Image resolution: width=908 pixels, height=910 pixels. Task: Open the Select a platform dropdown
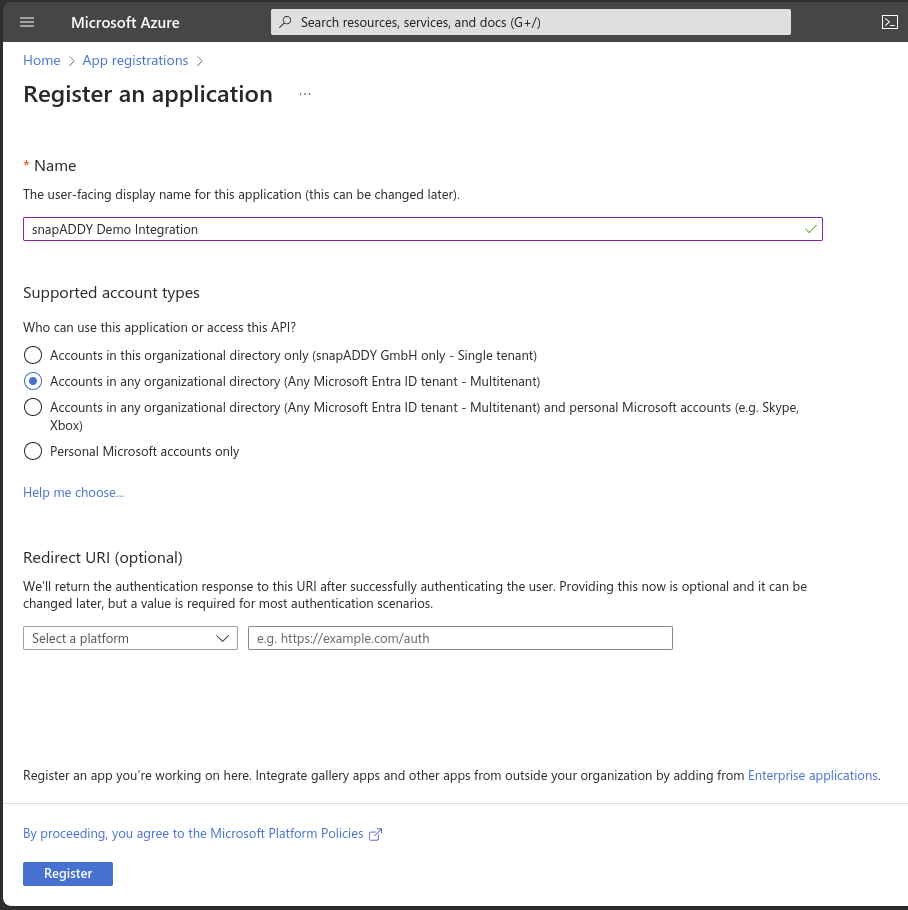click(x=120, y=637)
